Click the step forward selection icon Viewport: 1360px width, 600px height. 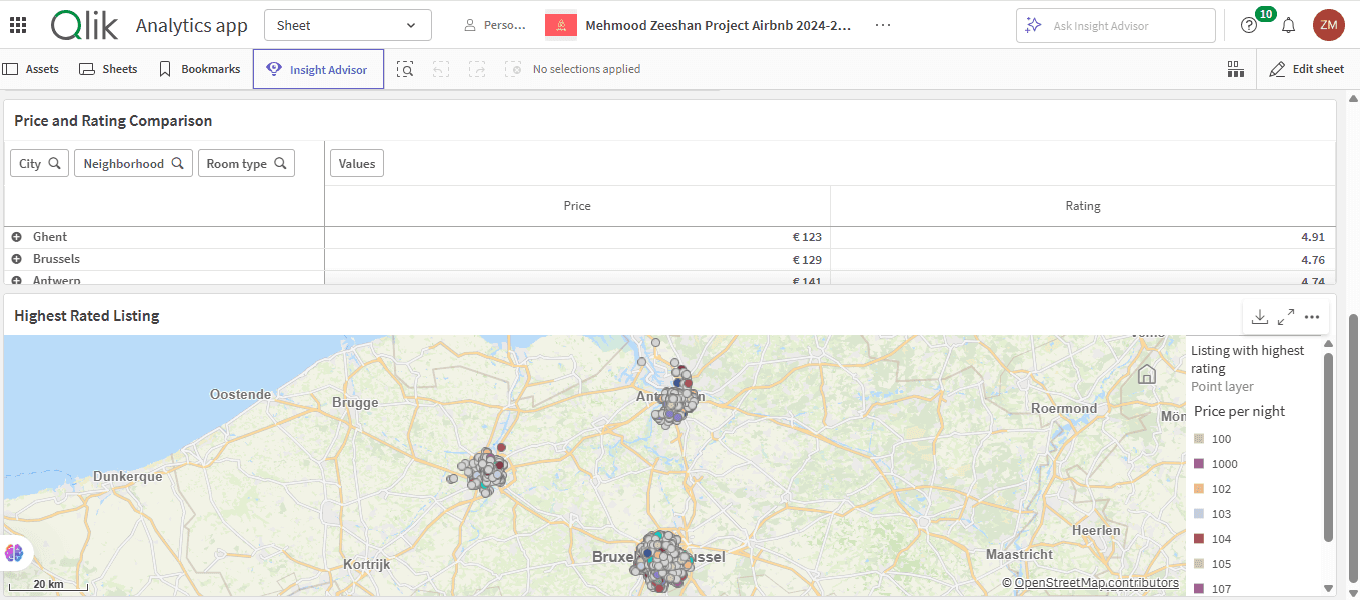point(477,69)
